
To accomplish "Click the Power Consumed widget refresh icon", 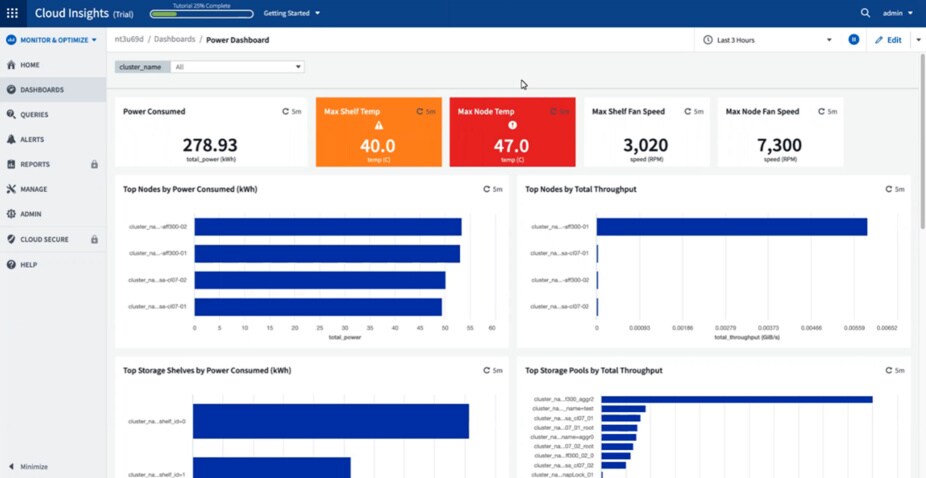I will [x=286, y=112].
